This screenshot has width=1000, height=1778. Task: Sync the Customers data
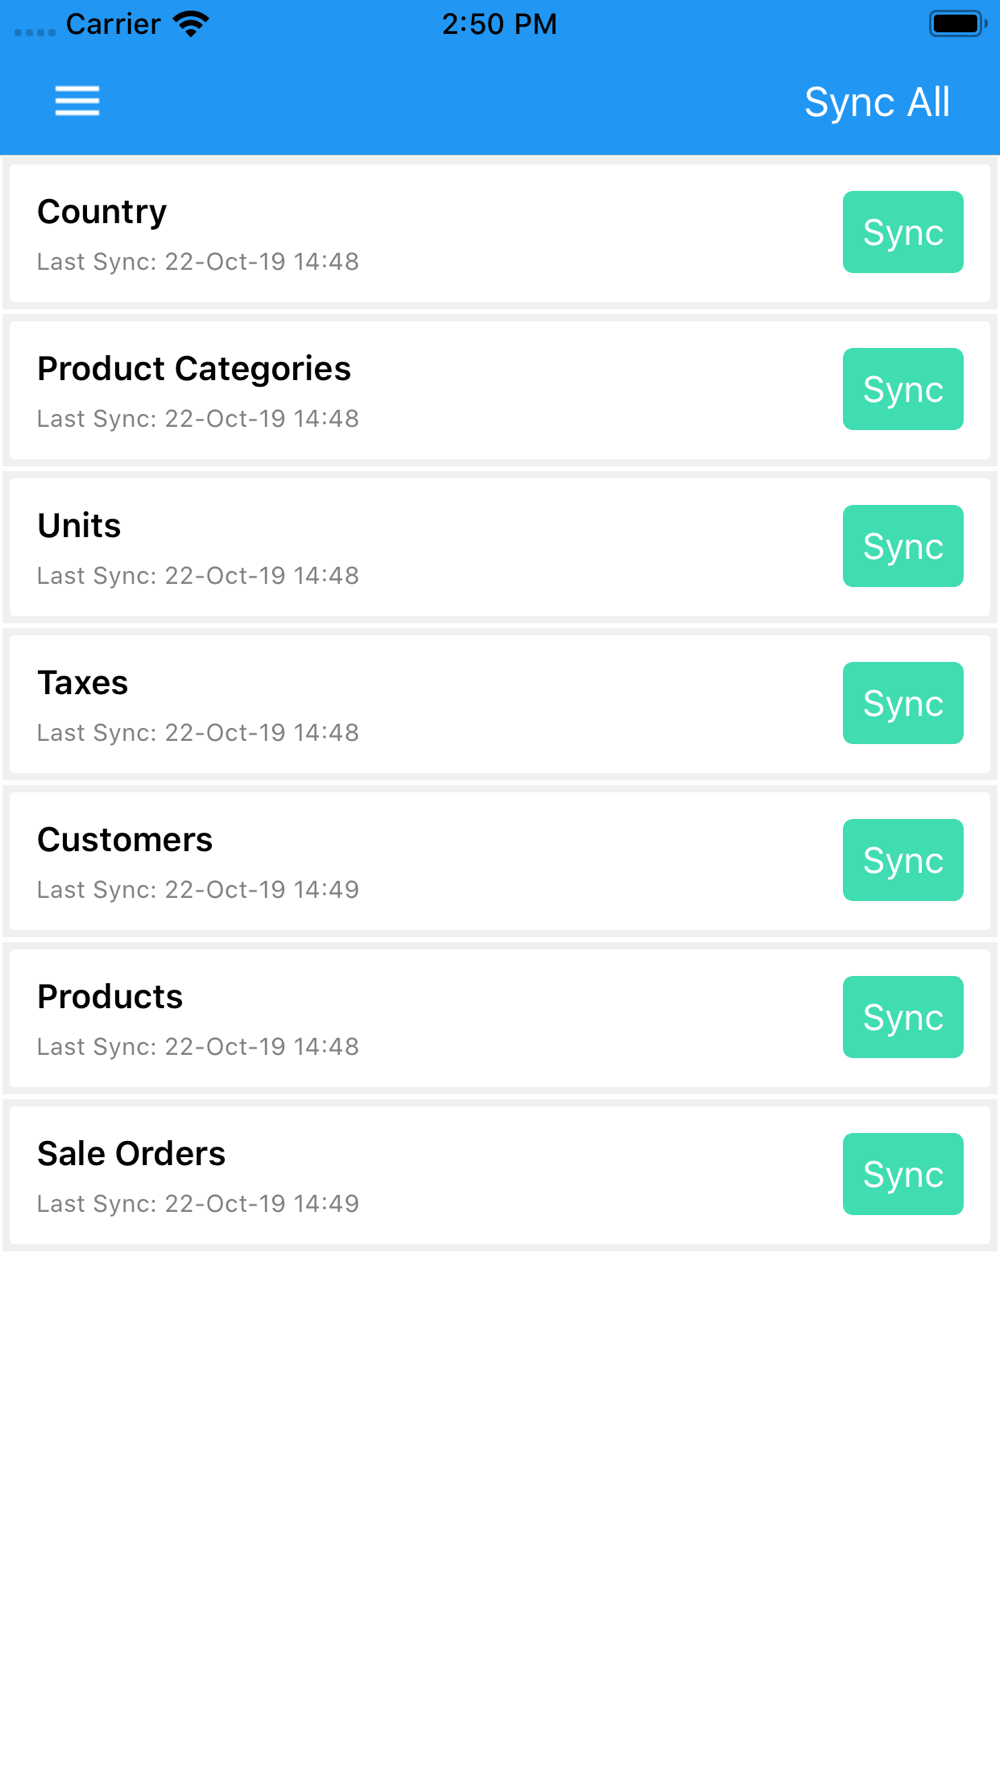click(x=902, y=860)
